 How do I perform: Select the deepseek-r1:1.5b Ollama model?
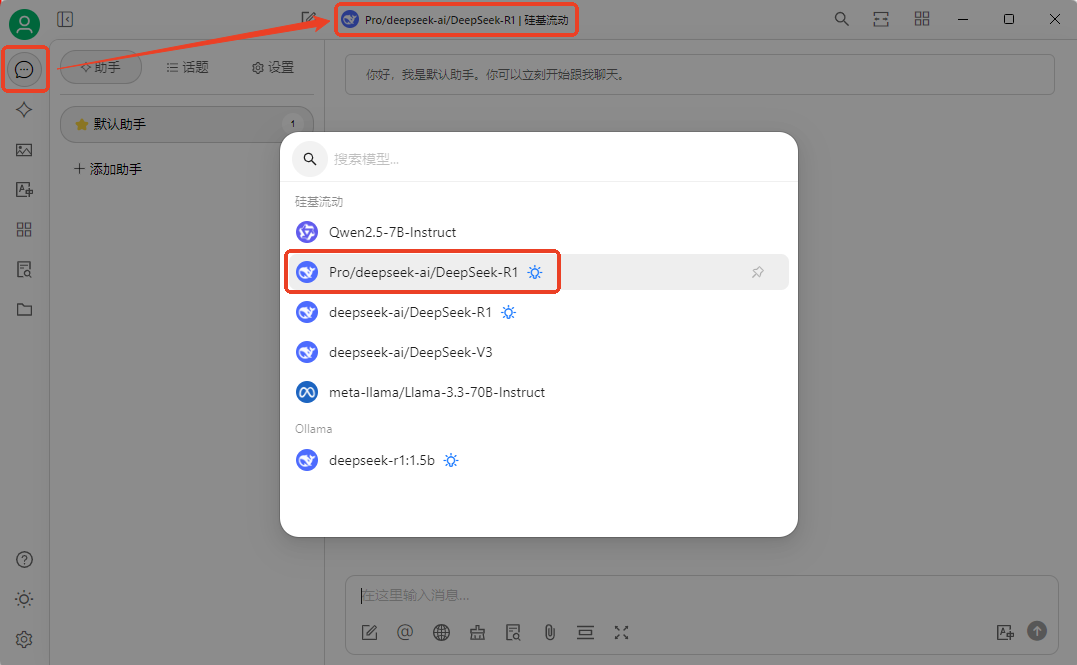click(536, 460)
